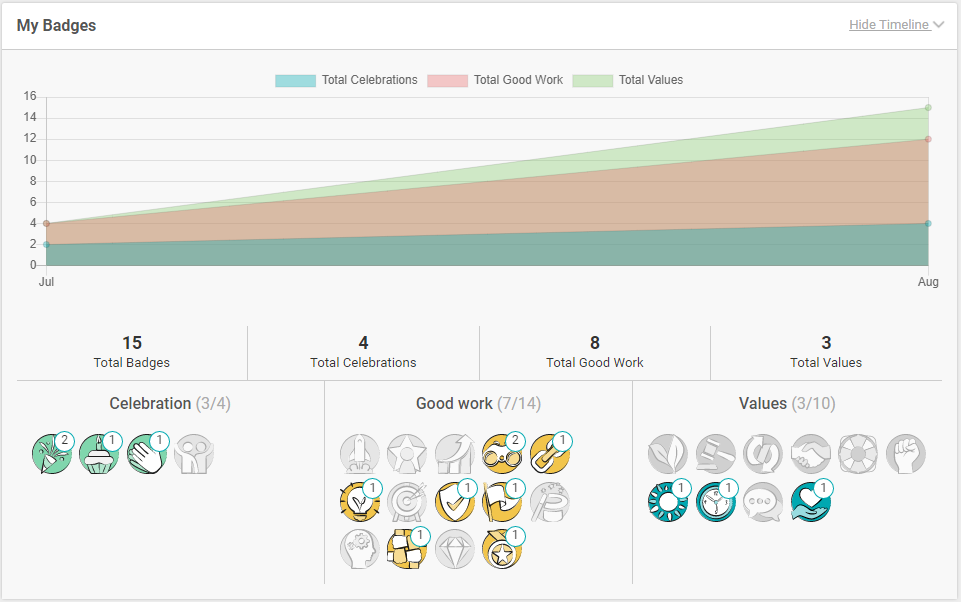The height and width of the screenshot is (602, 961).
Task: Click Total Values data point at Aug
Action: coord(928,108)
